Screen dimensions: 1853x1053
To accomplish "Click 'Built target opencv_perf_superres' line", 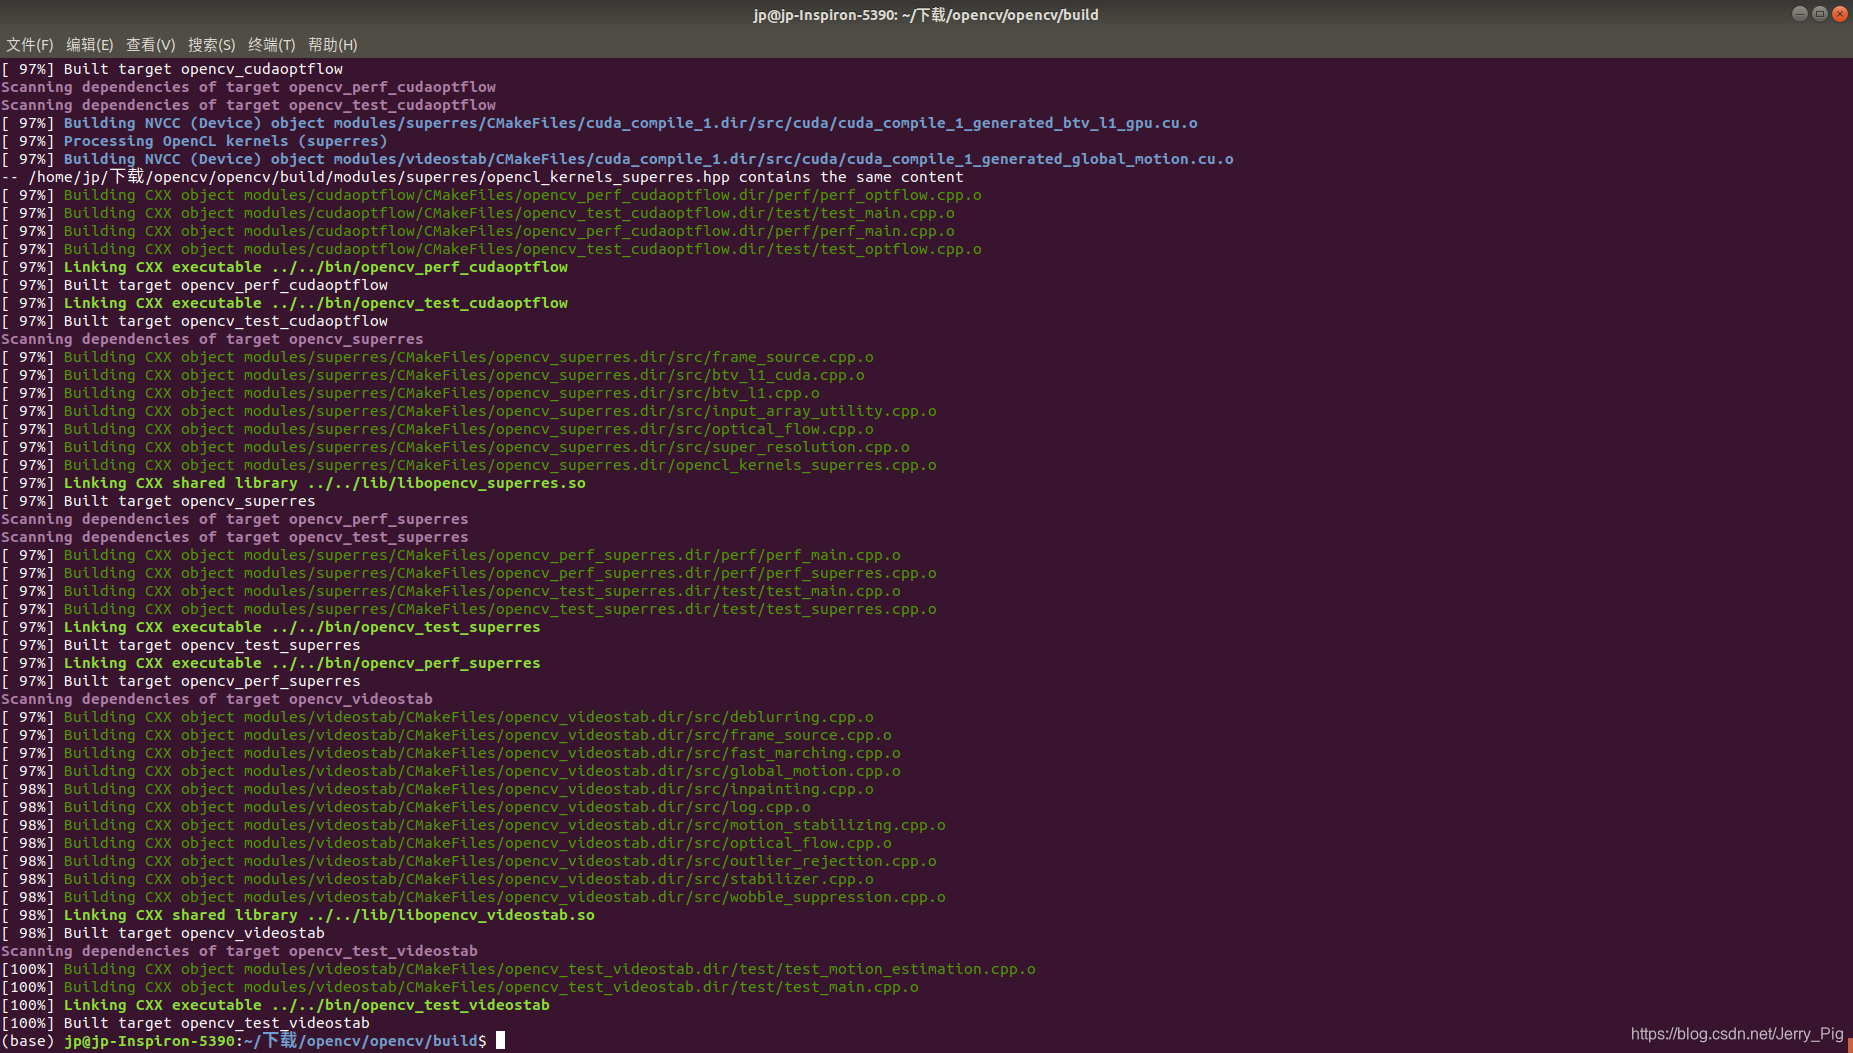I will coord(180,681).
